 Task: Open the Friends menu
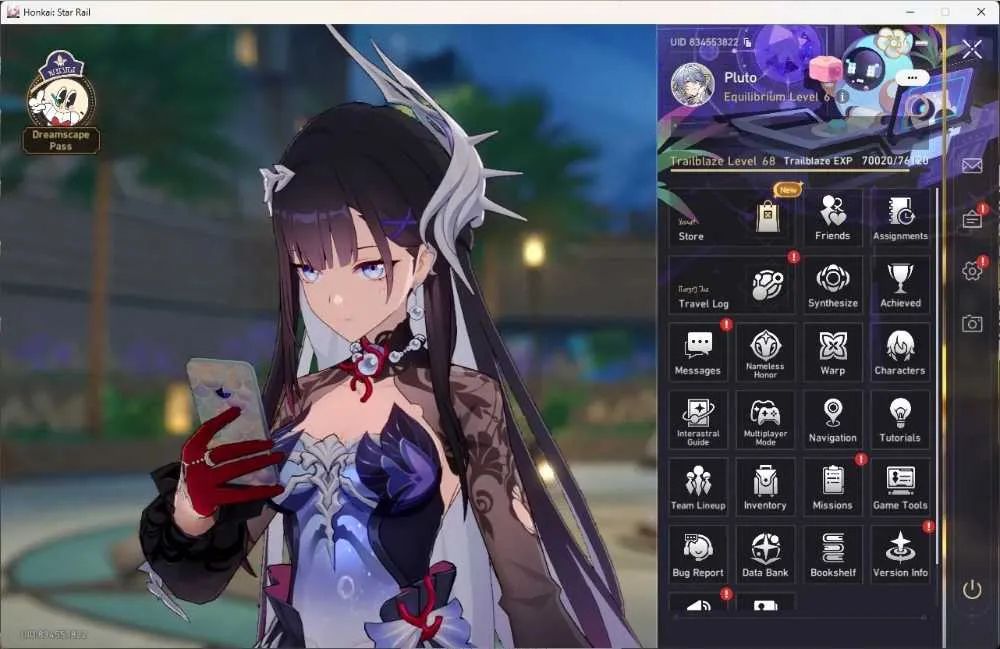pos(833,217)
